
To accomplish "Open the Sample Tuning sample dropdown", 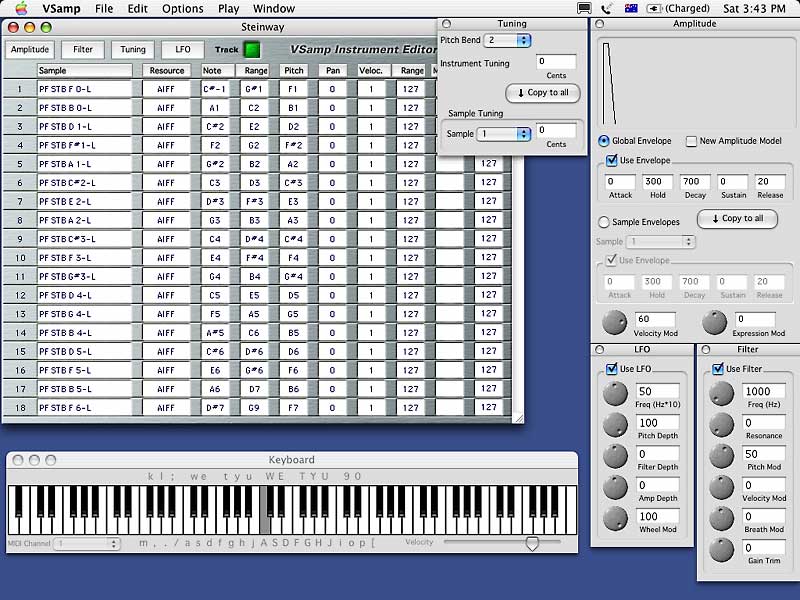I will pyautogui.click(x=504, y=134).
